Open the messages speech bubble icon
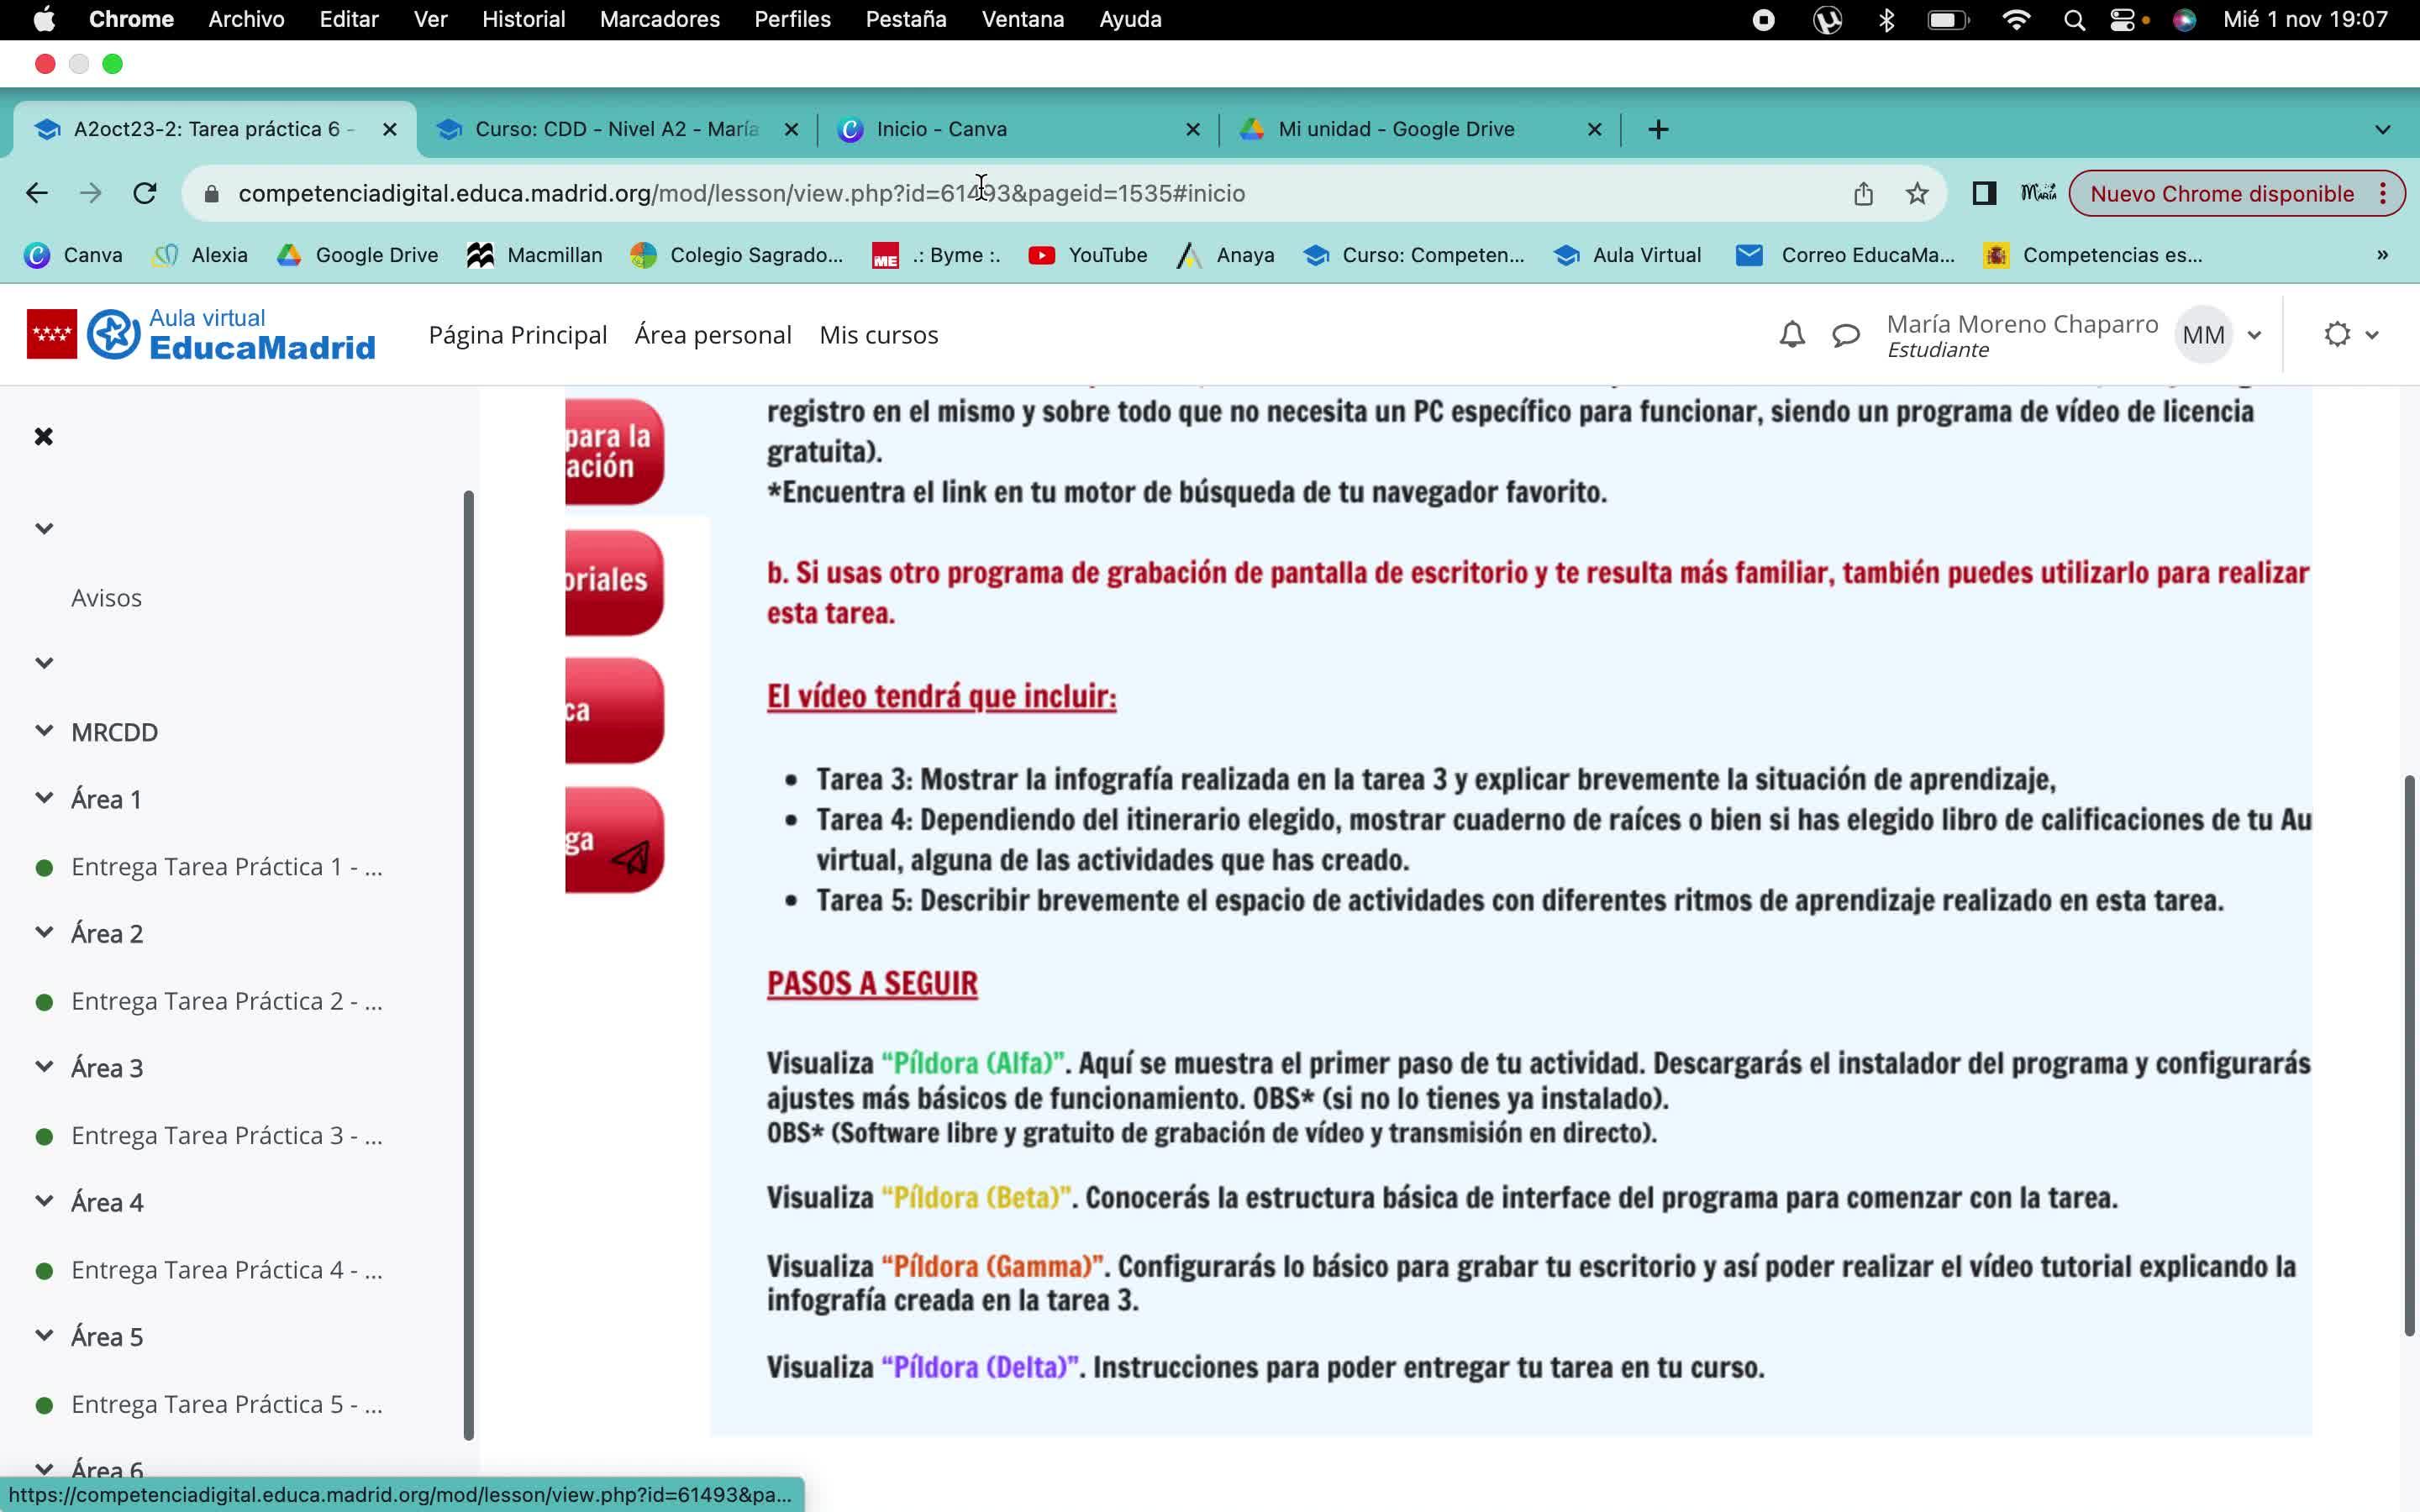 coord(1845,335)
